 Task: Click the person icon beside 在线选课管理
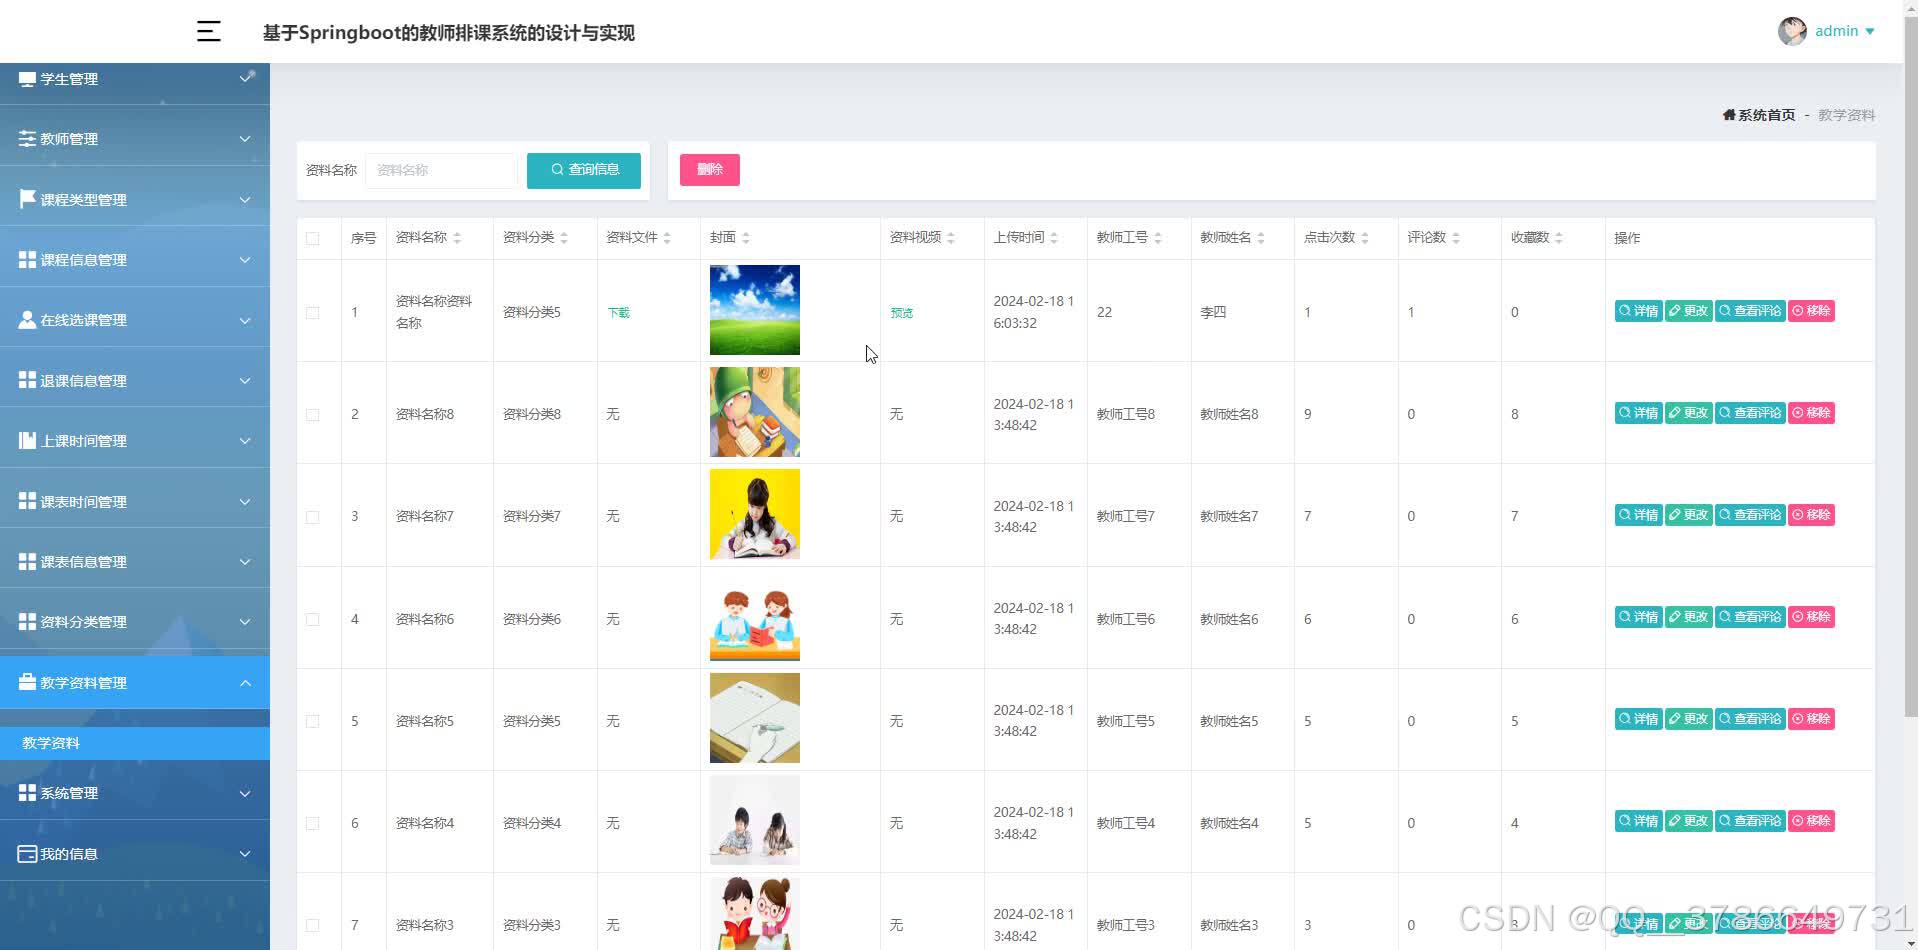point(27,319)
